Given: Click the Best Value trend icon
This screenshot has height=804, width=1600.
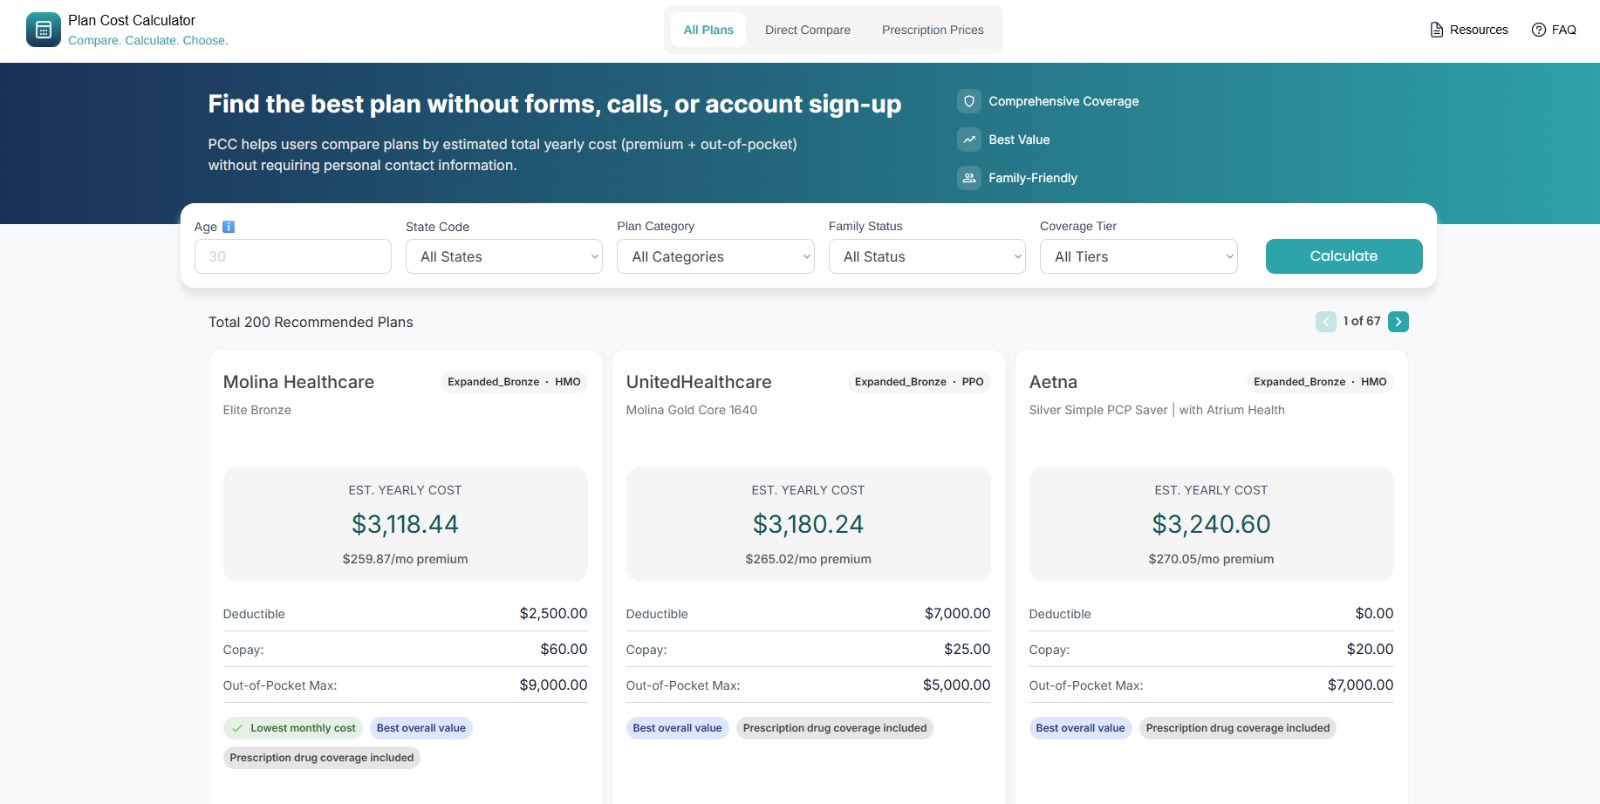Looking at the screenshot, I should pos(969,140).
